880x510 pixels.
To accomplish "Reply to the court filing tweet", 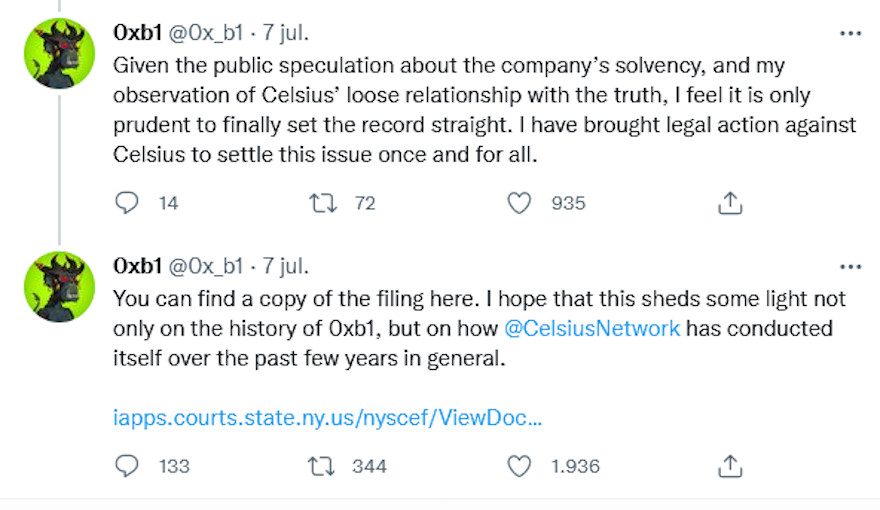I will pyautogui.click(x=127, y=466).
